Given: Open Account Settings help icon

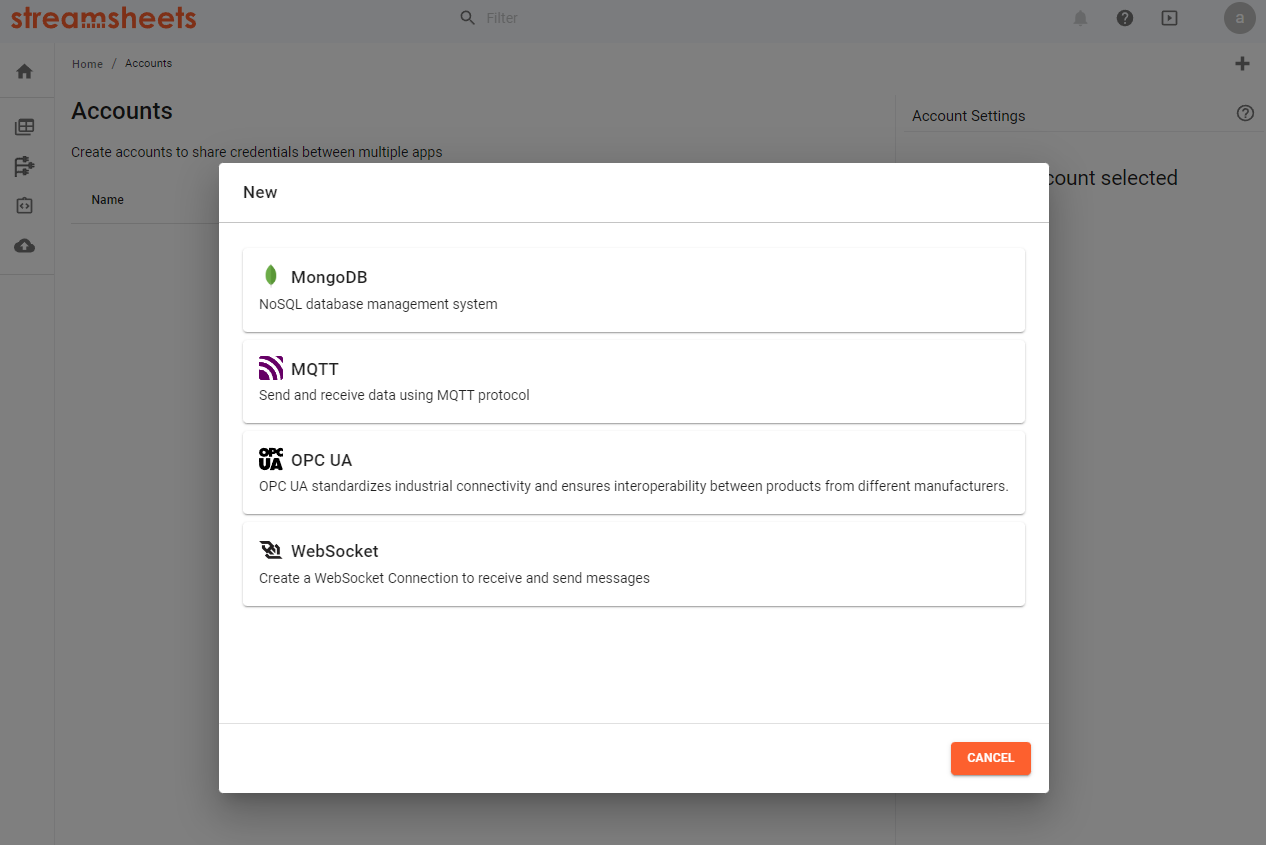Looking at the screenshot, I should click(1245, 113).
